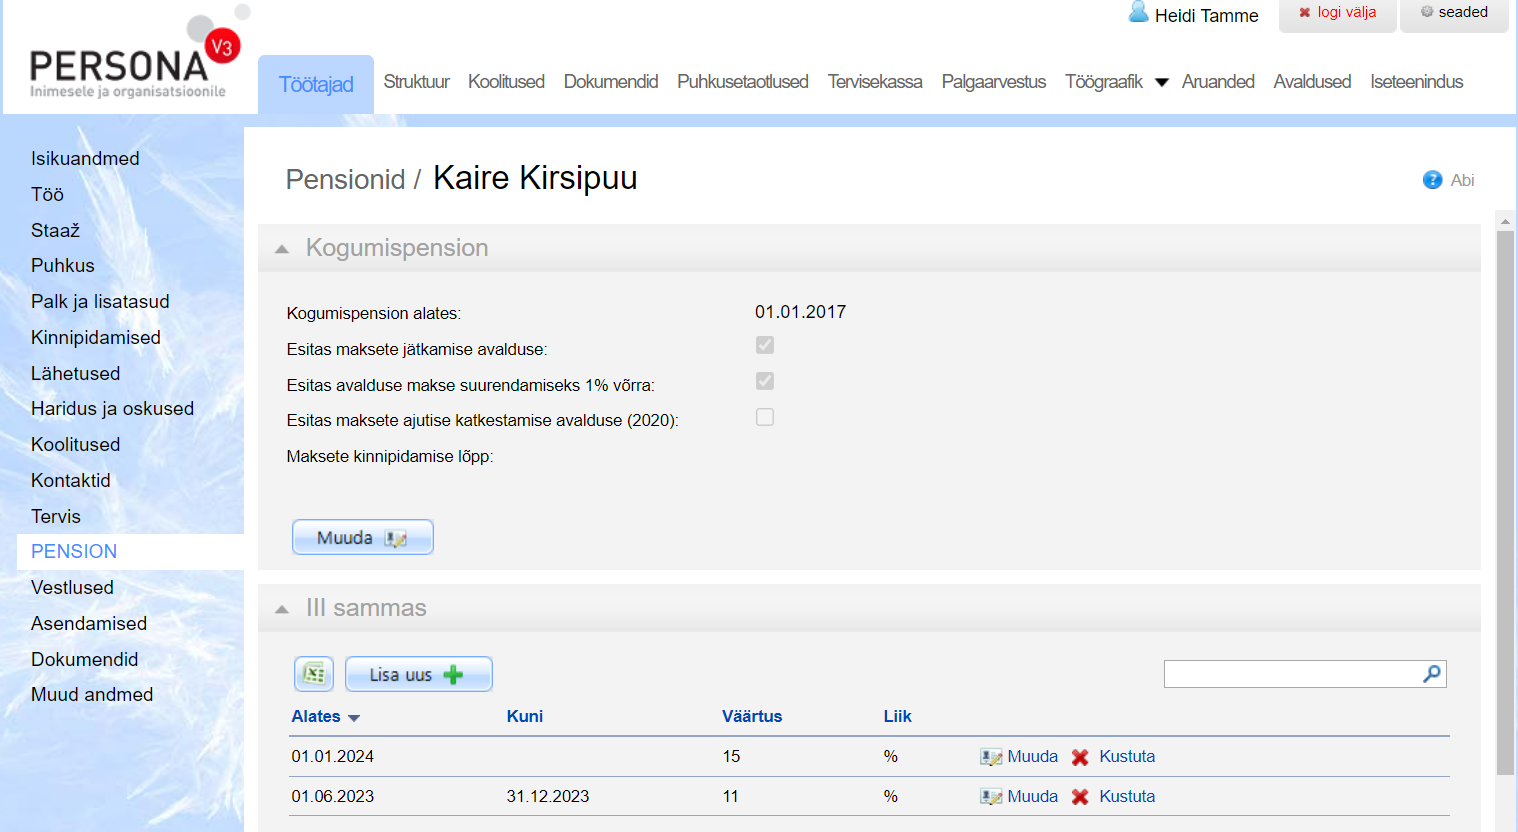The width and height of the screenshot is (1518, 832).
Task: Select Vestlused in the sidebar
Action: pos(72,588)
